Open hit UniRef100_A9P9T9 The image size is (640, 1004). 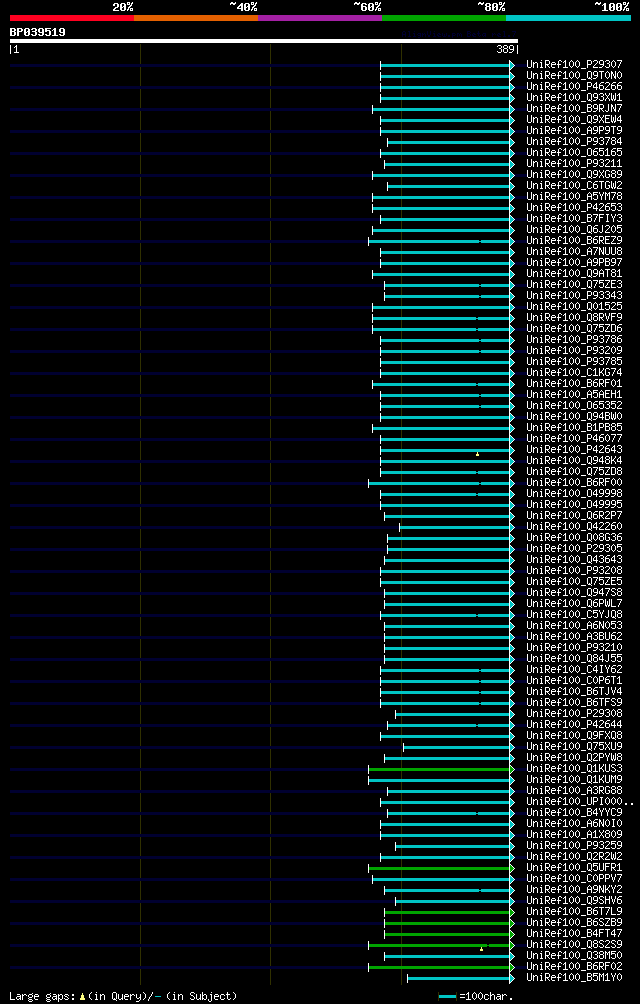pos(574,131)
